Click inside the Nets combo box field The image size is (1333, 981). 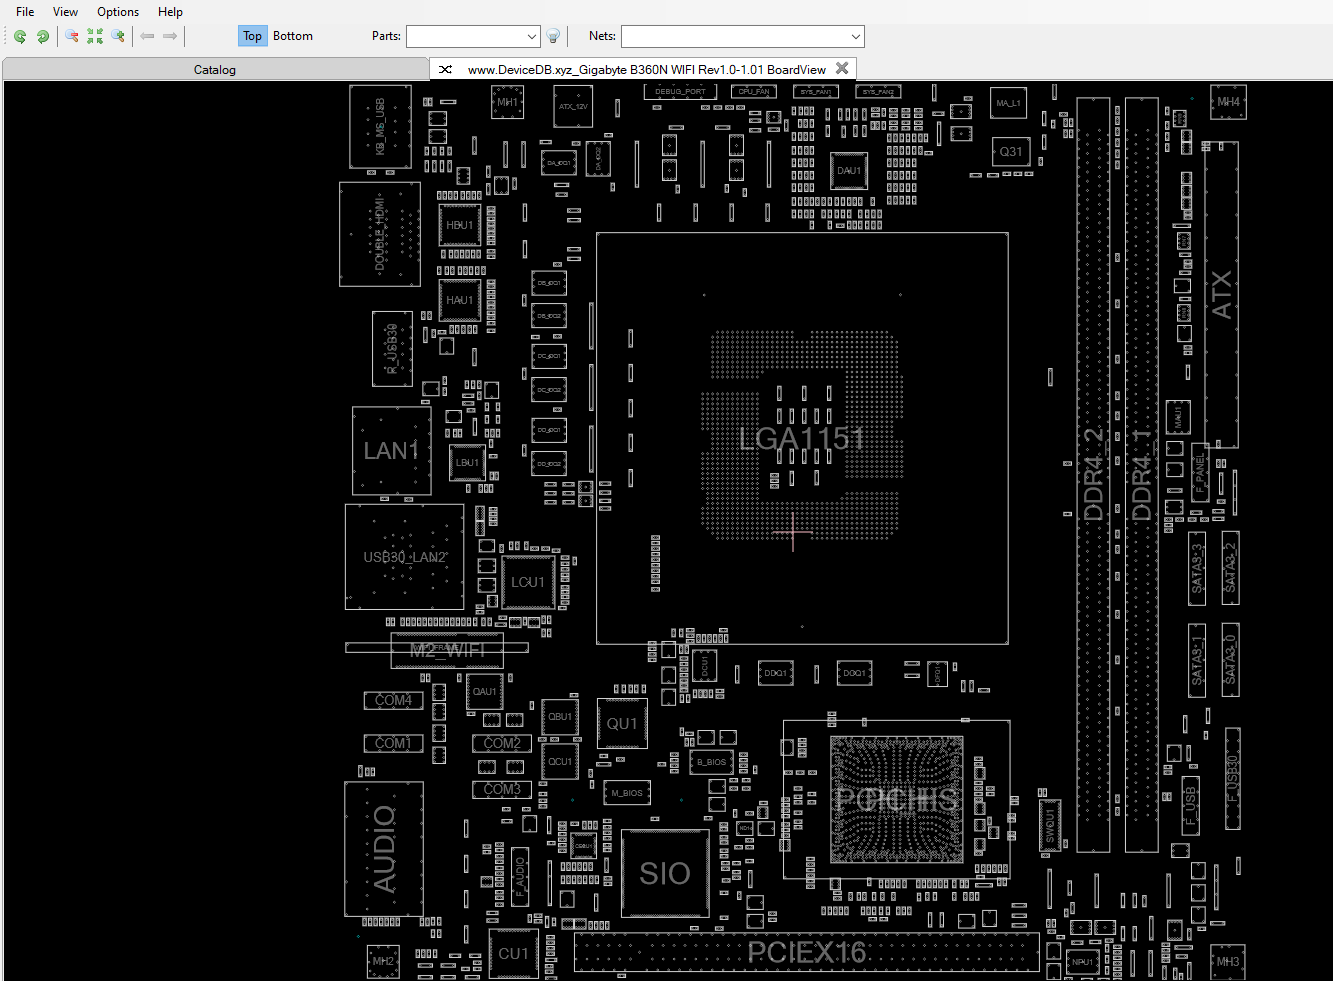pos(730,36)
